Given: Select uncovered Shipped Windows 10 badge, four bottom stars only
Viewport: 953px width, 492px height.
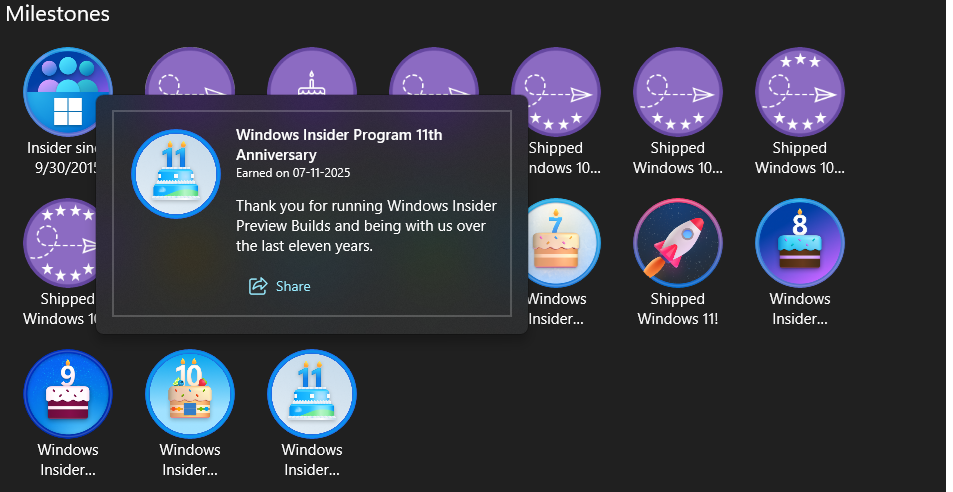Looking at the screenshot, I should (x=678, y=92).
